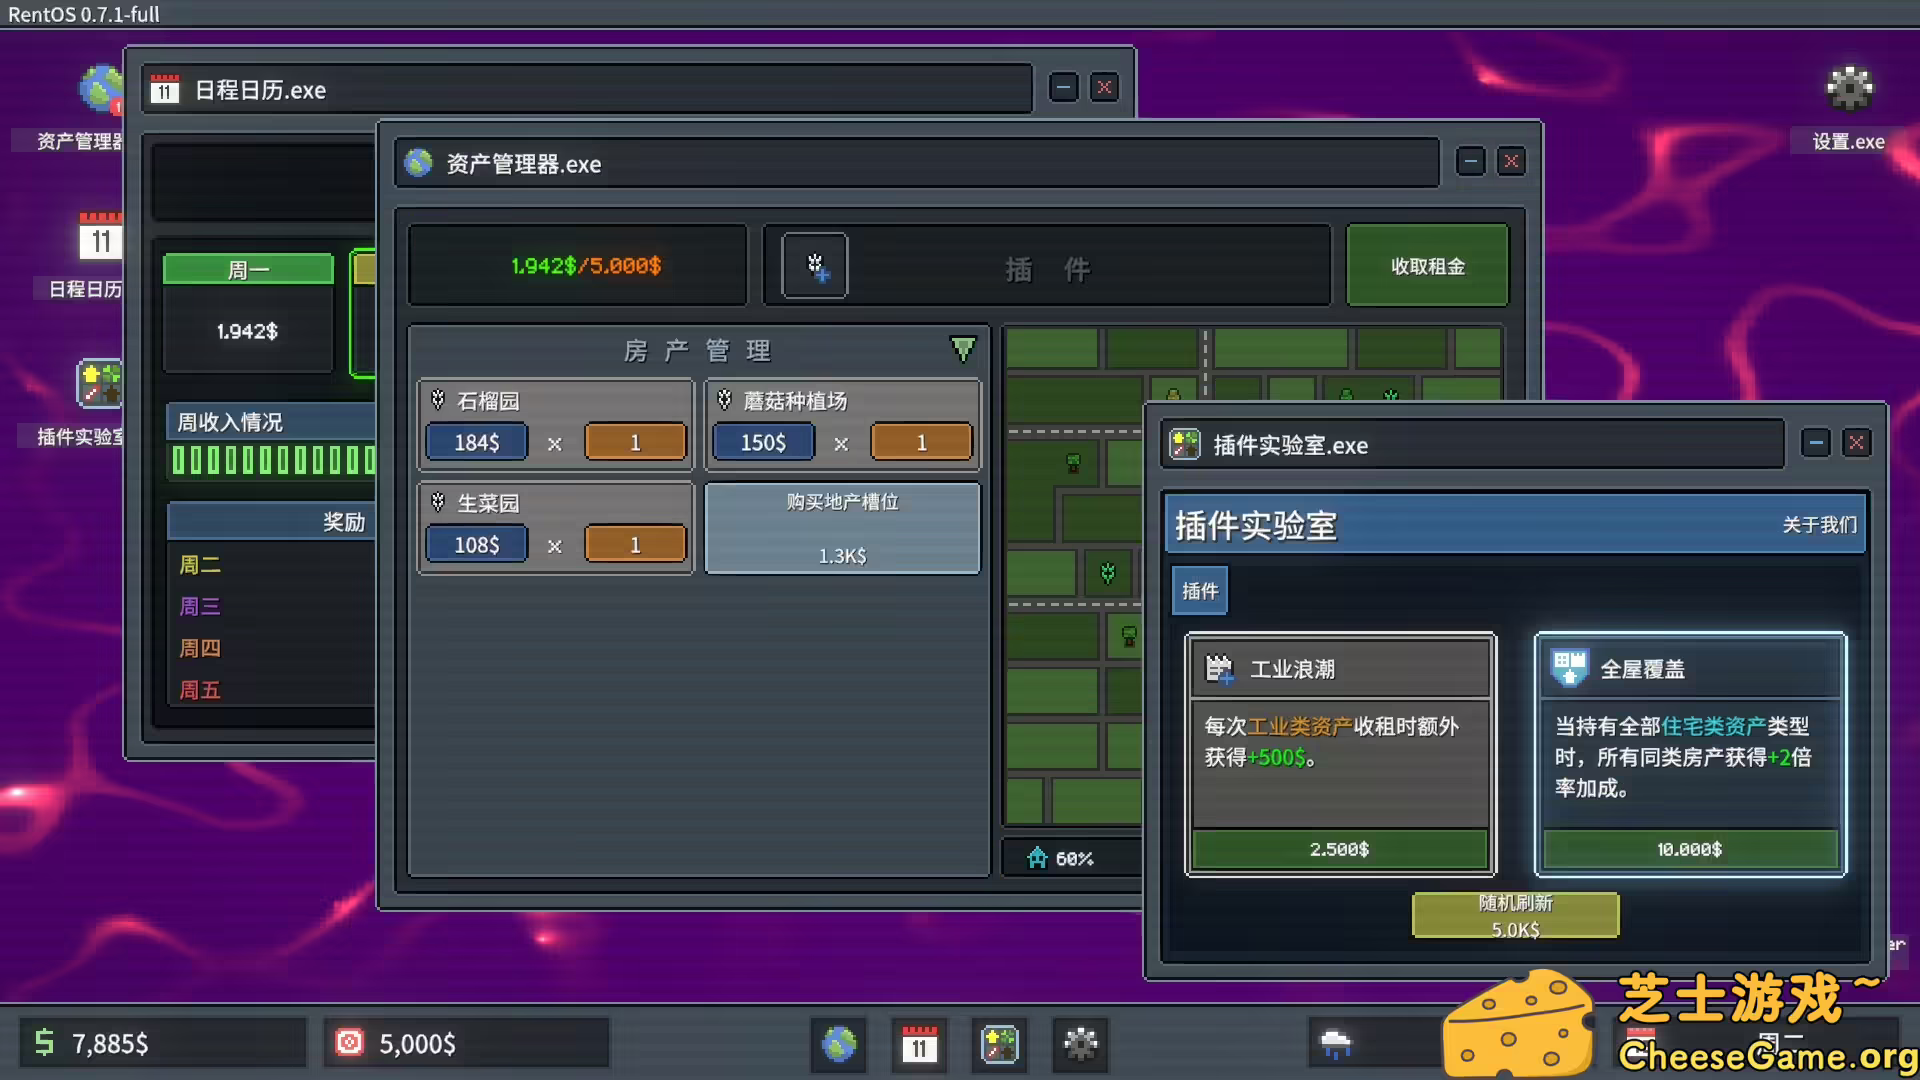Screen dimensions: 1920x1080
Task: Click the globe 资产管理器 icon in the taskbar
Action: [x=838, y=1044]
